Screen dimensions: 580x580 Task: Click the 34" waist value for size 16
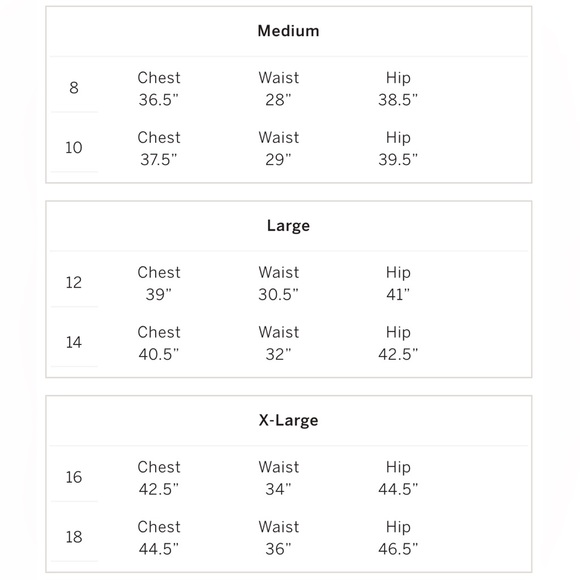(278, 489)
